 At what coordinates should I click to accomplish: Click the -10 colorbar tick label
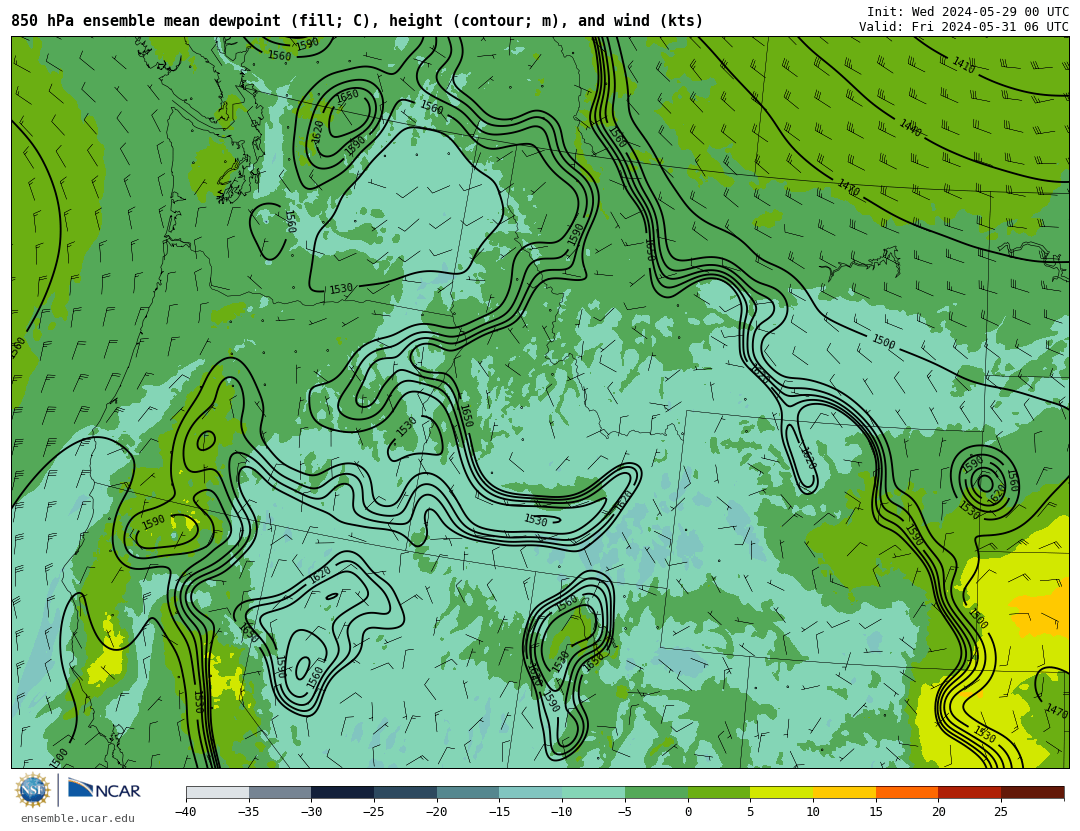click(561, 812)
